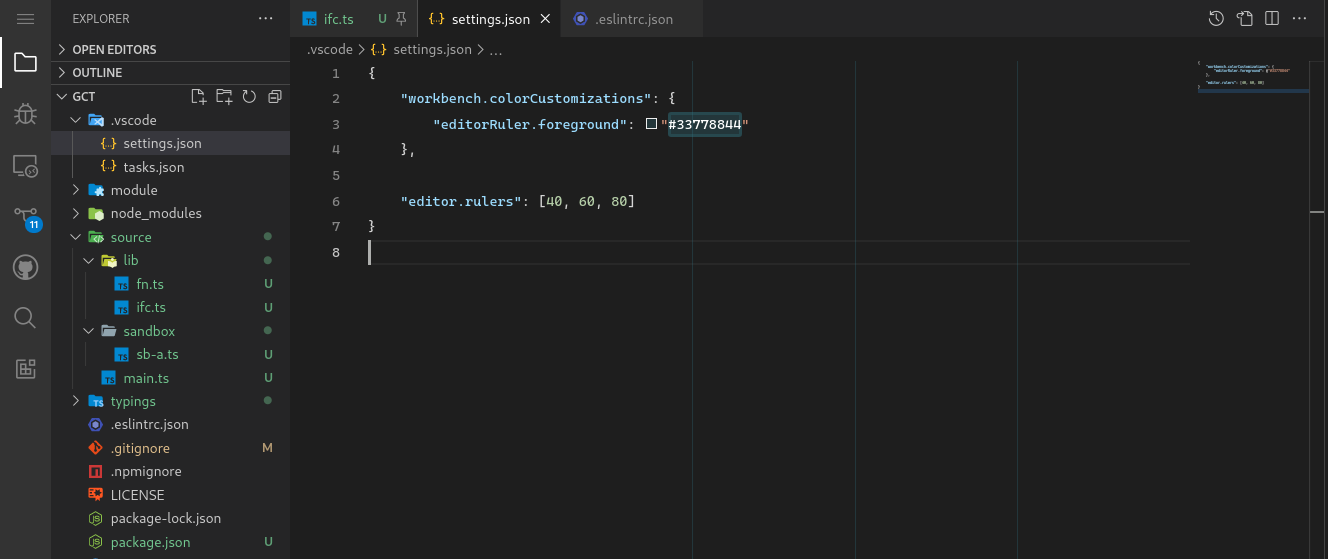
Task: Open the Search view icon
Action: pyautogui.click(x=25, y=318)
